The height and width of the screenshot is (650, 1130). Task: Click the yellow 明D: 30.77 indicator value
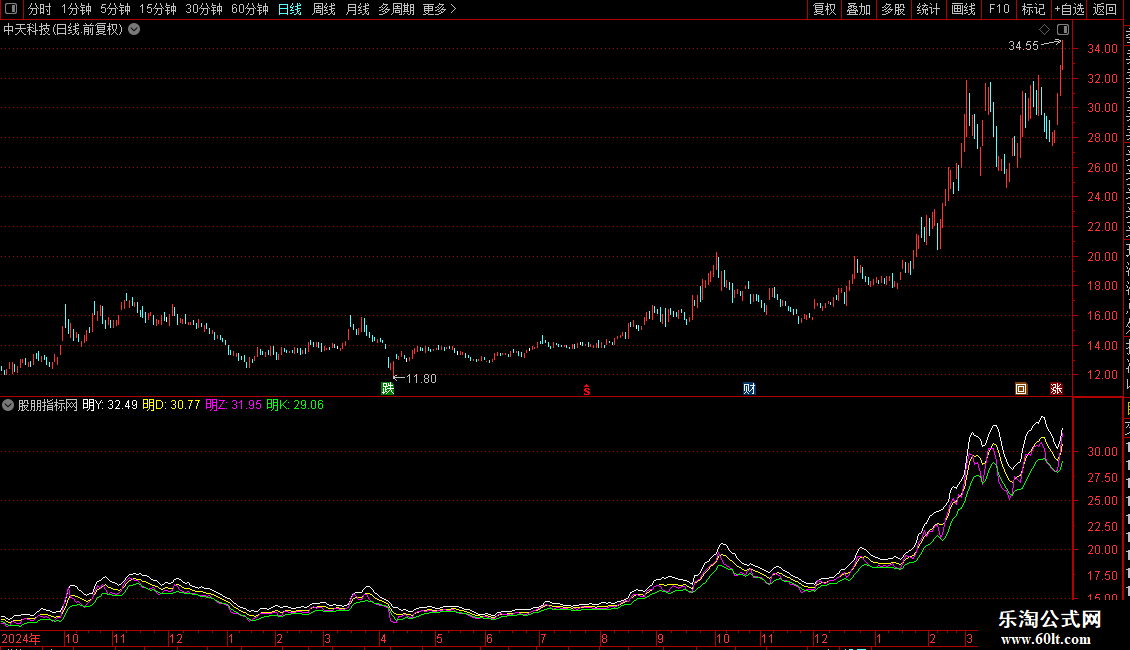click(171, 405)
